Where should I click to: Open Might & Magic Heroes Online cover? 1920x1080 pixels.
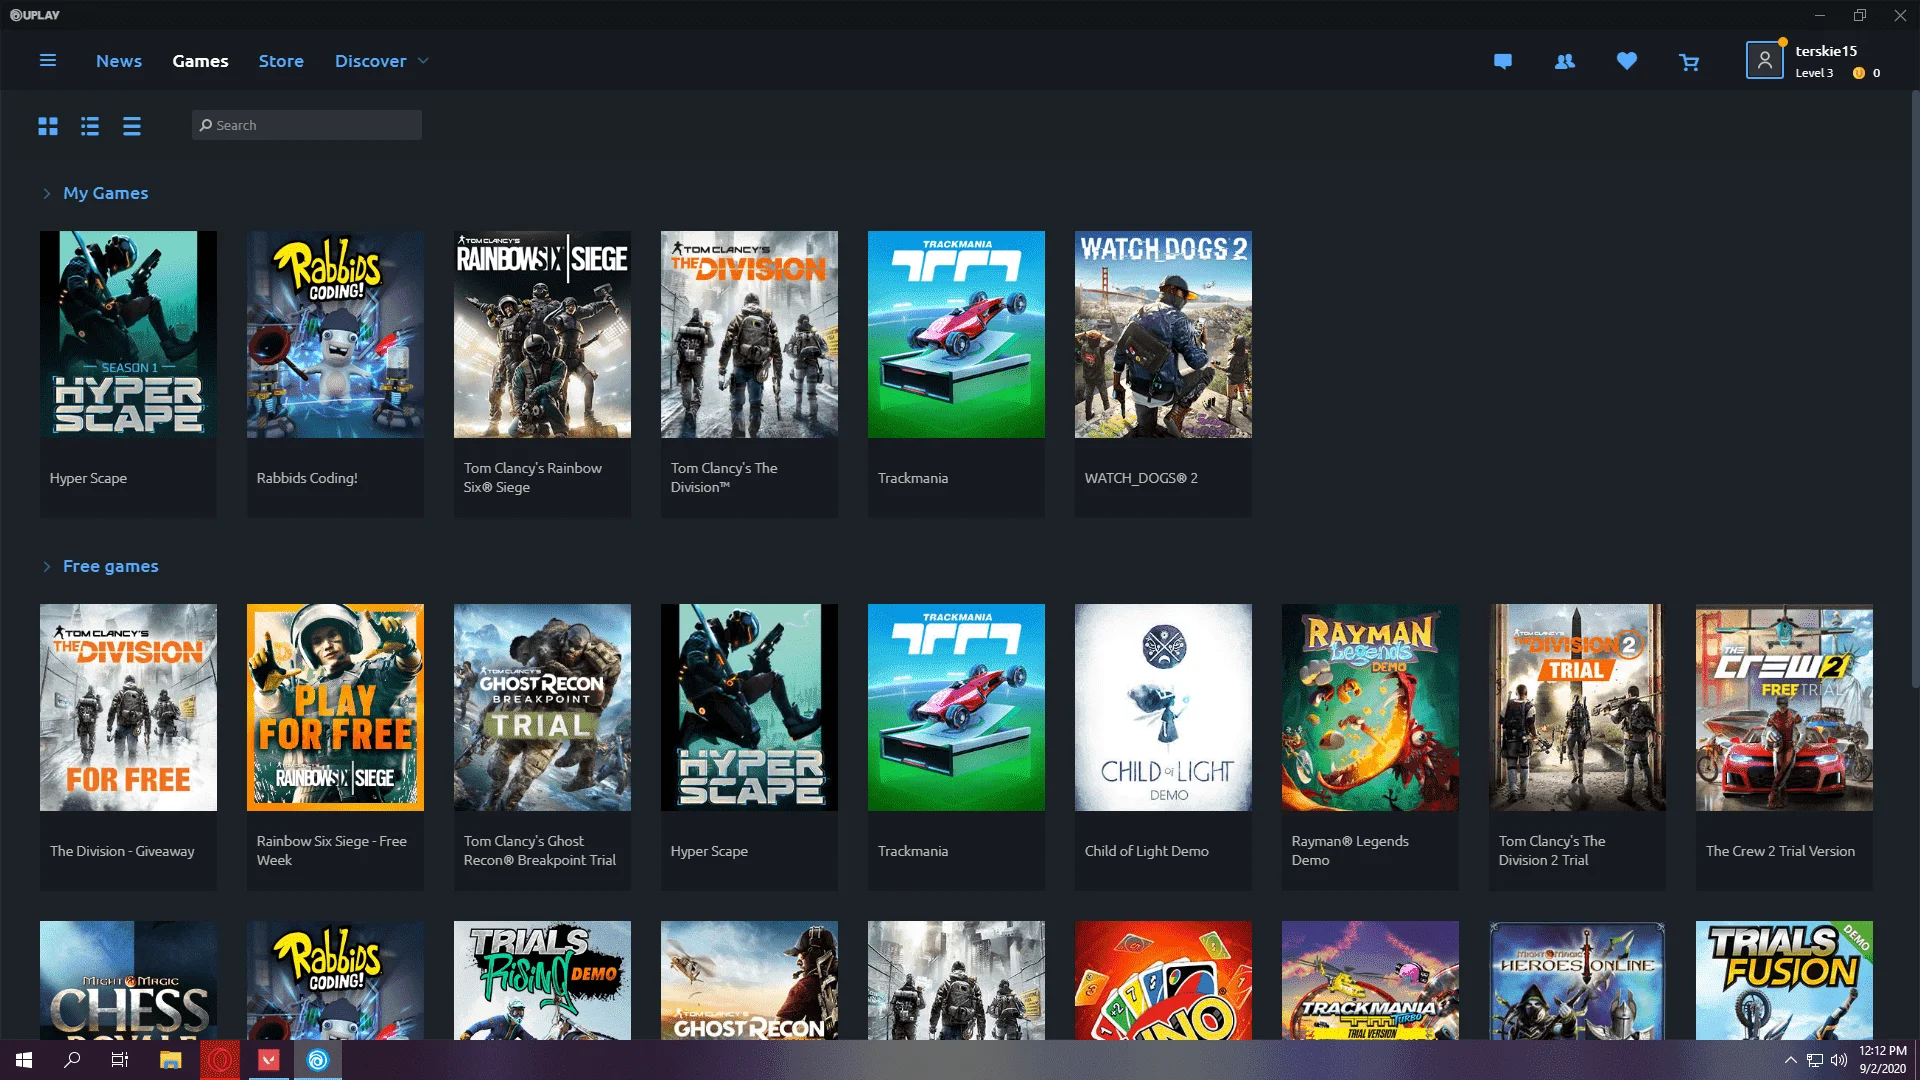[1577, 980]
